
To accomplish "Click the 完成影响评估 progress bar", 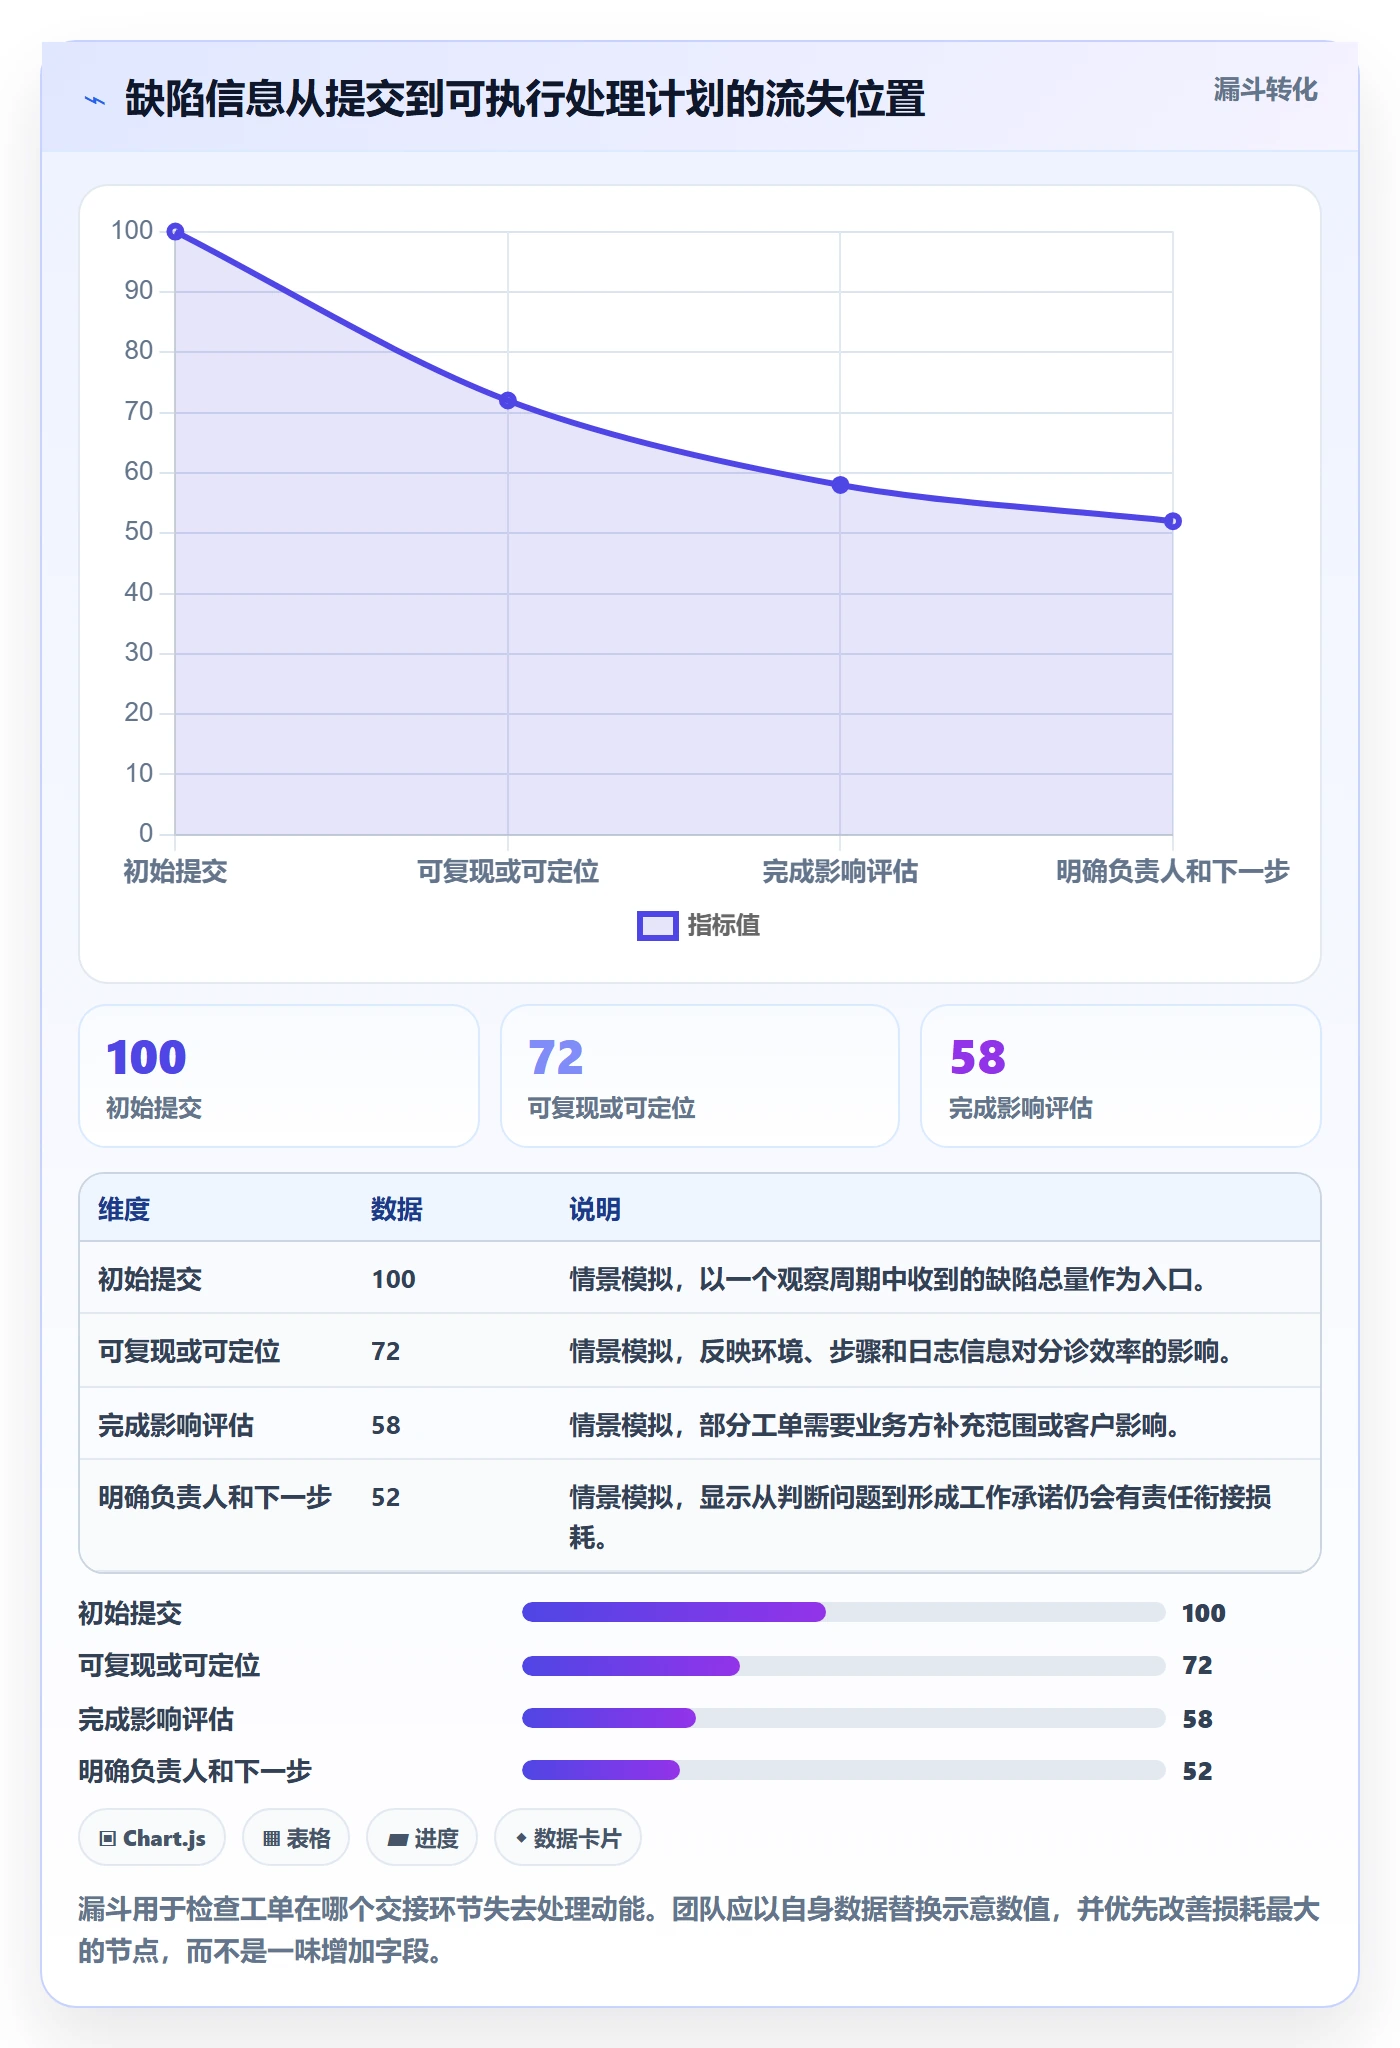I will pos(843,1718).
